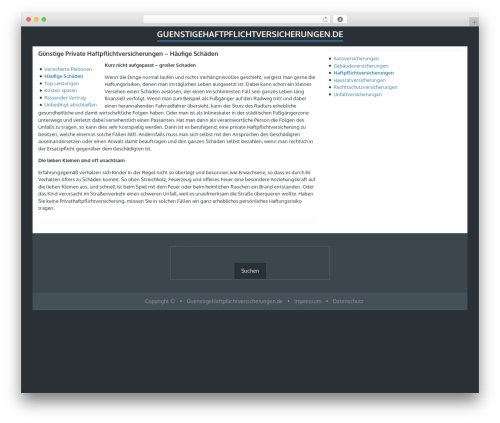Open GuenstigeHaftpflichtversicherungen.de footer link
Image resolution: width=500 pixels, height=423 pixels.
click(x=234, y=301)
